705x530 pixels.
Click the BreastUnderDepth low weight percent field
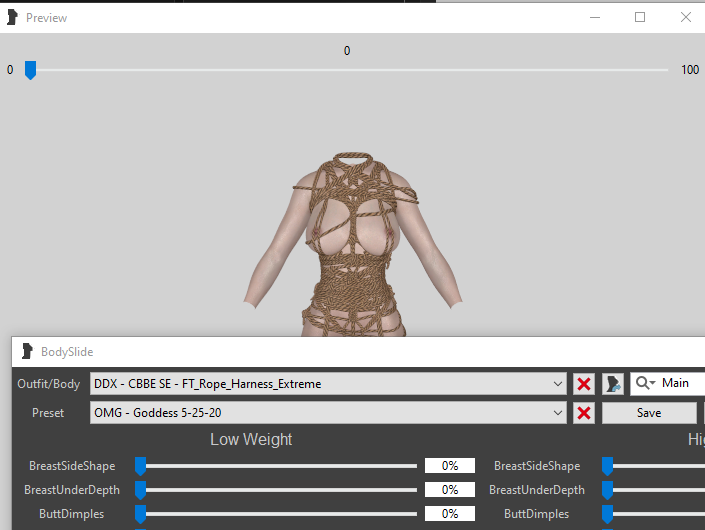pyautogui.click(x=450, y=490)
